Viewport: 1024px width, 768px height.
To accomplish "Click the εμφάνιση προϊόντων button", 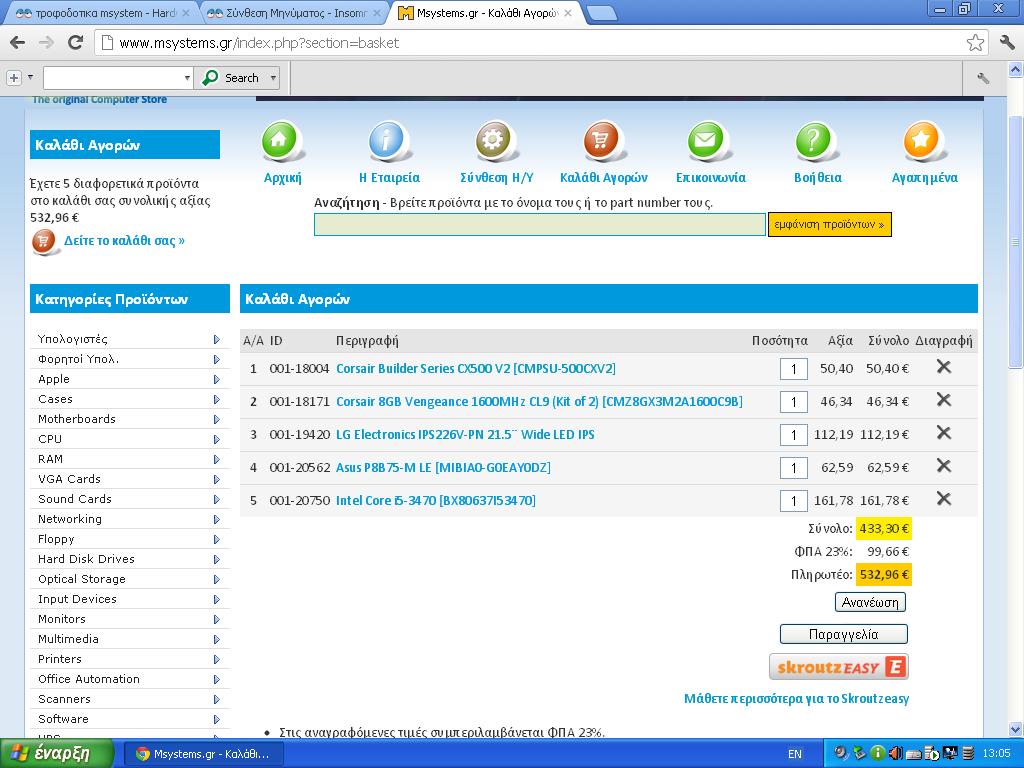I will (x=829, y=225).
